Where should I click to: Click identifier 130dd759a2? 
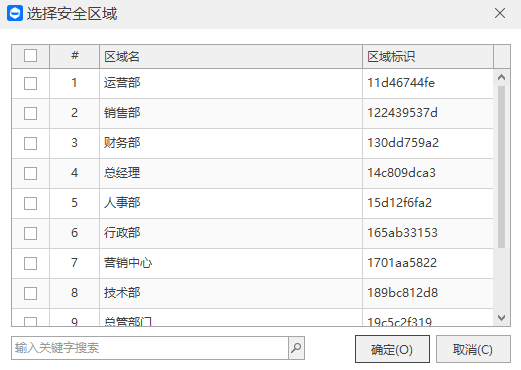tap(403, 143)
